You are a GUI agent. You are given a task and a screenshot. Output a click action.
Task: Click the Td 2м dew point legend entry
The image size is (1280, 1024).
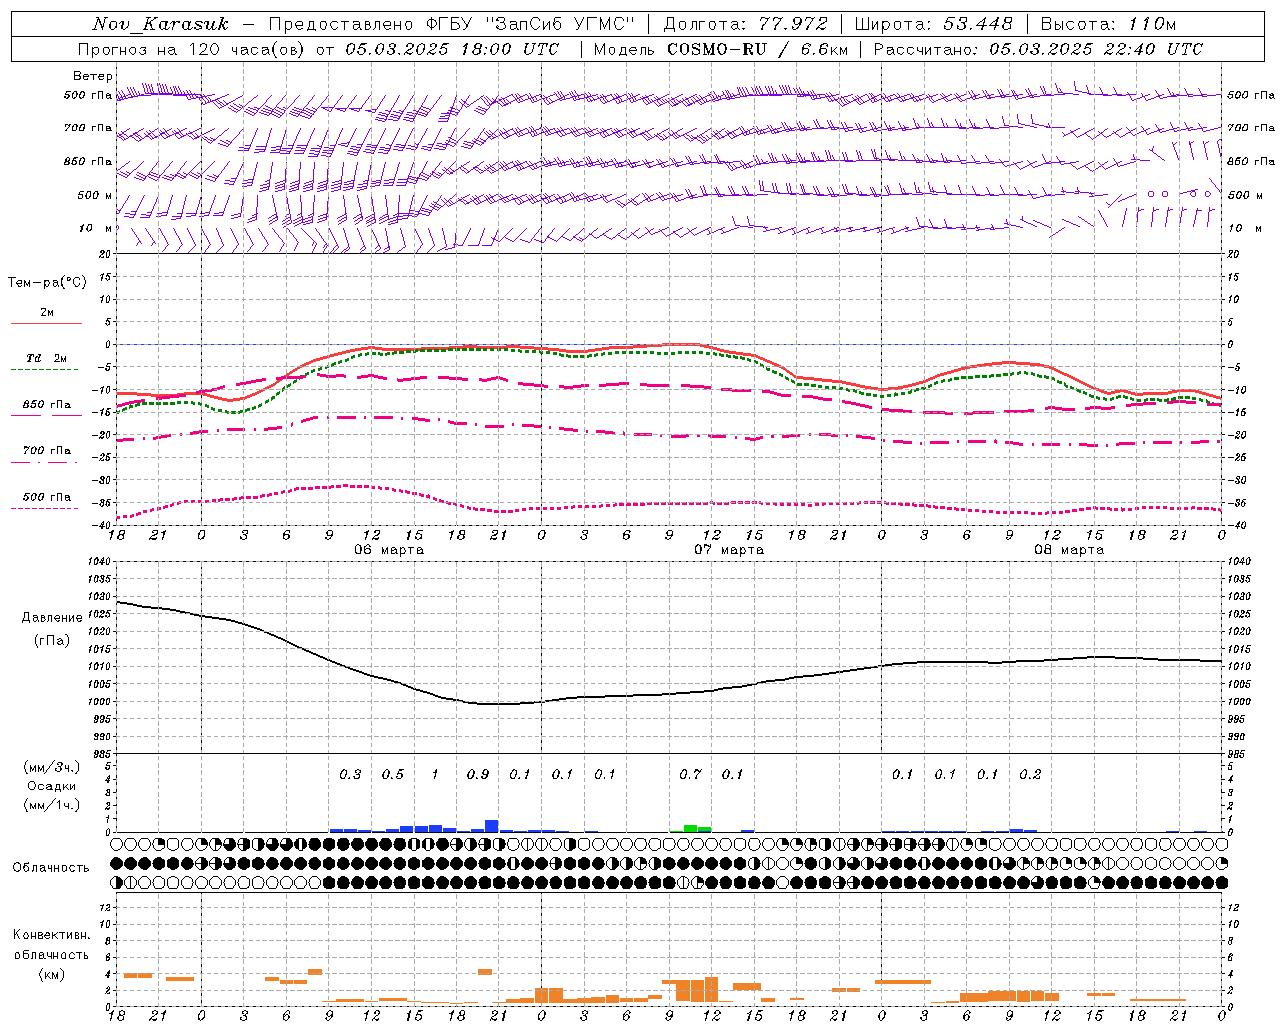46,358
